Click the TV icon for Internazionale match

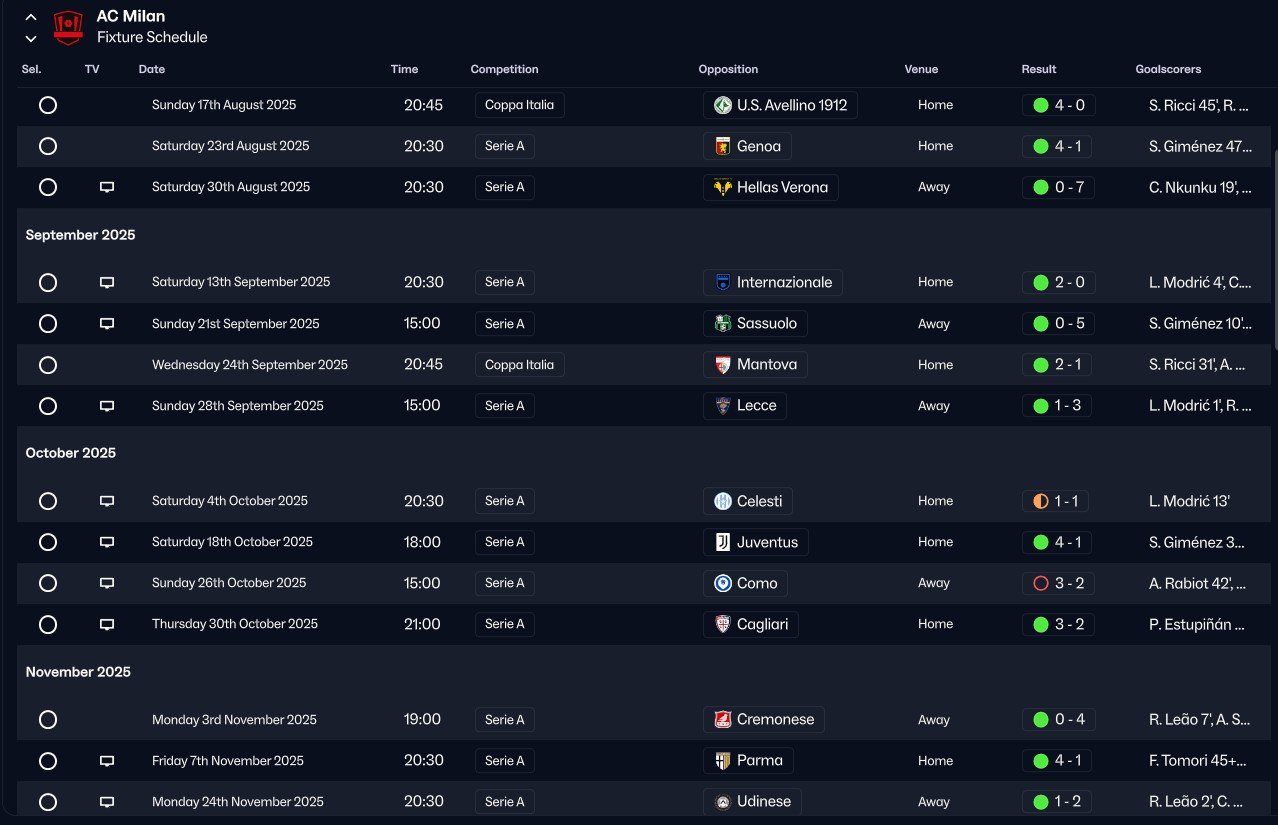(107, 283)
